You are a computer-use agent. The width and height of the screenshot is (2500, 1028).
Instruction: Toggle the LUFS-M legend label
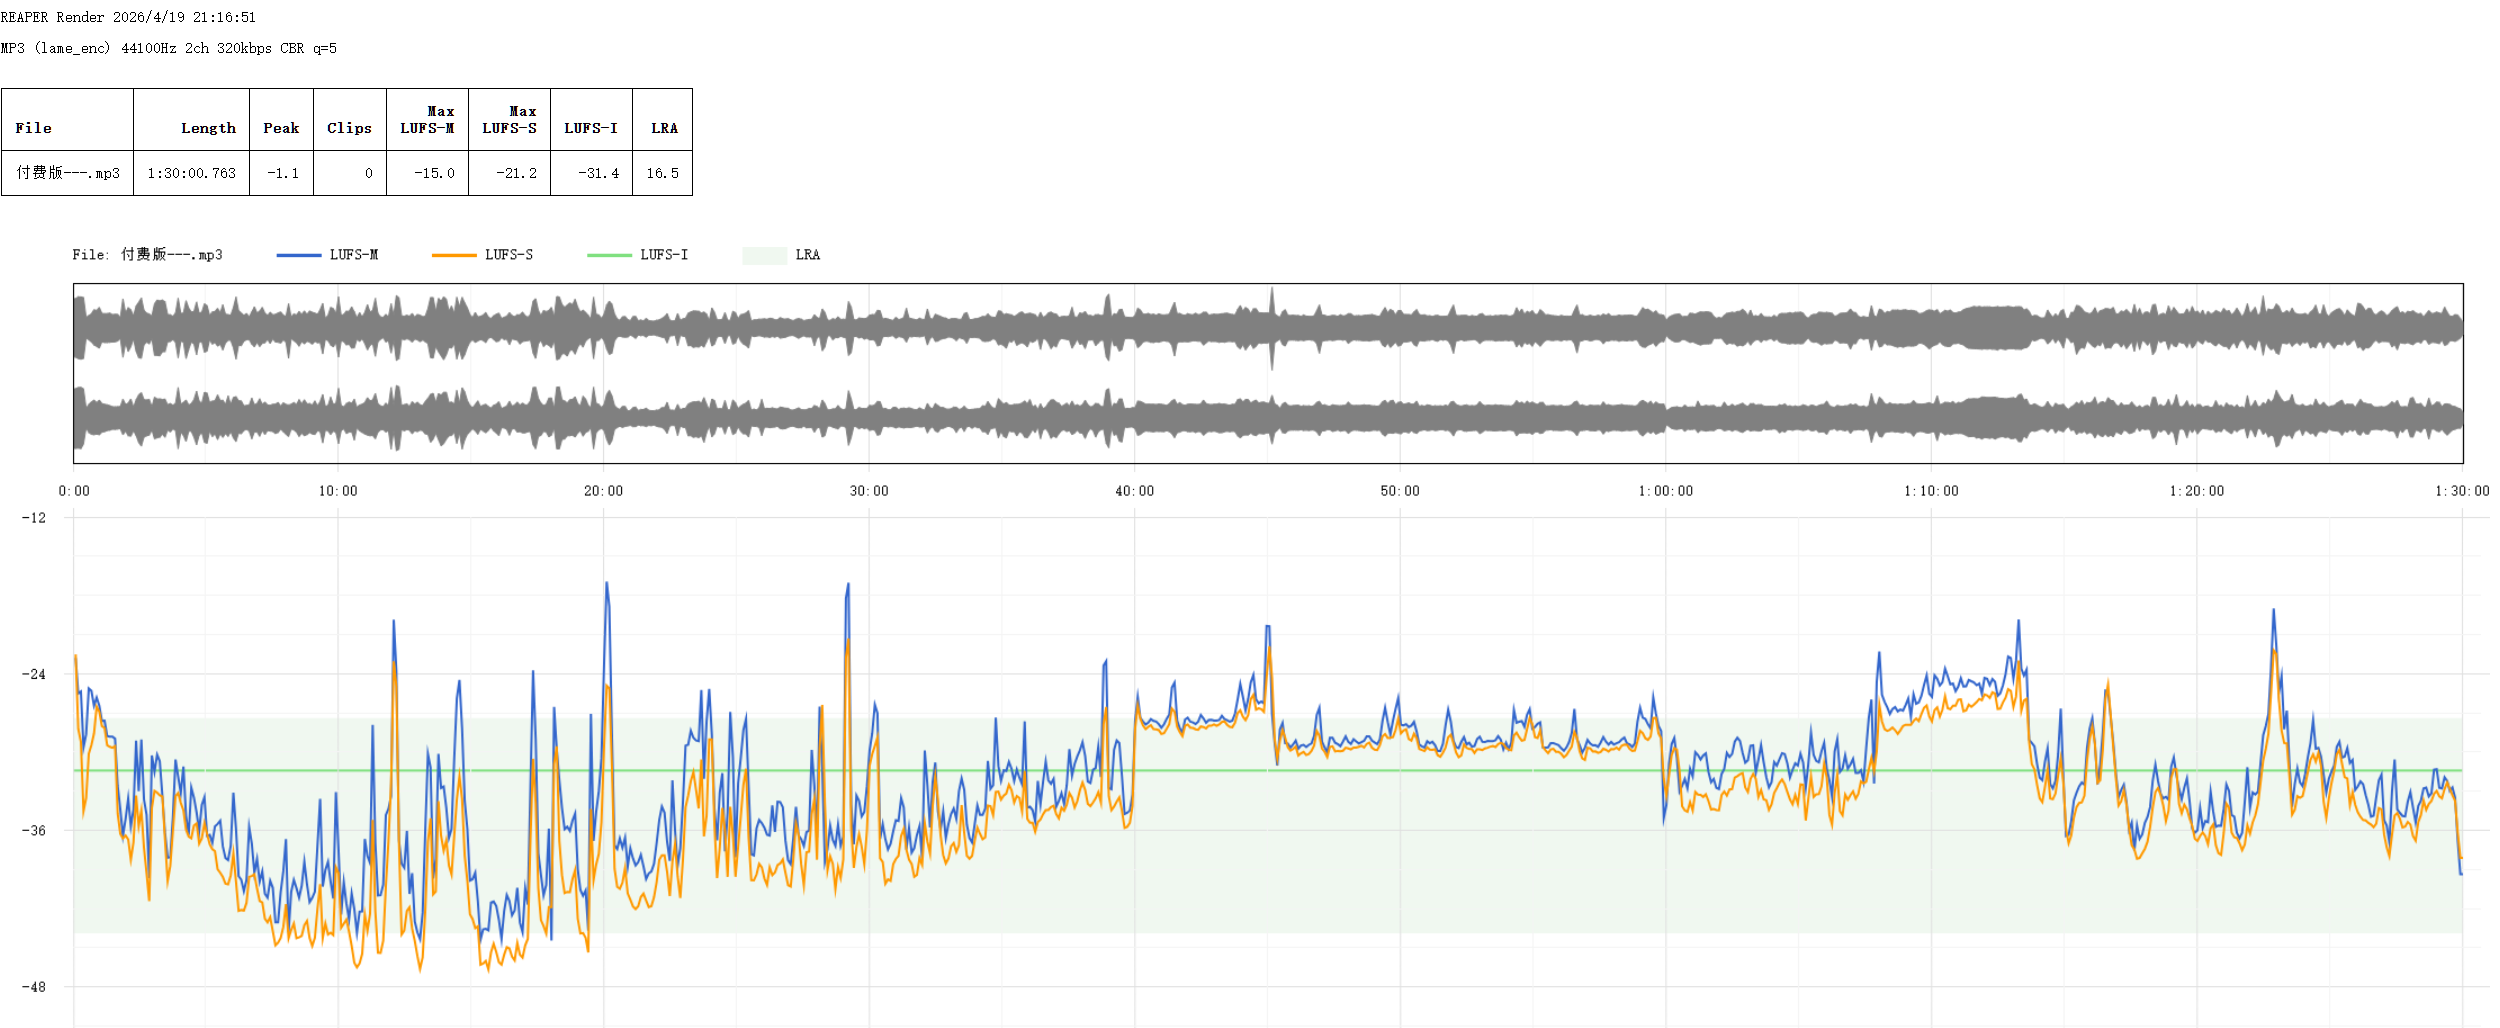(x=354, y=255)
